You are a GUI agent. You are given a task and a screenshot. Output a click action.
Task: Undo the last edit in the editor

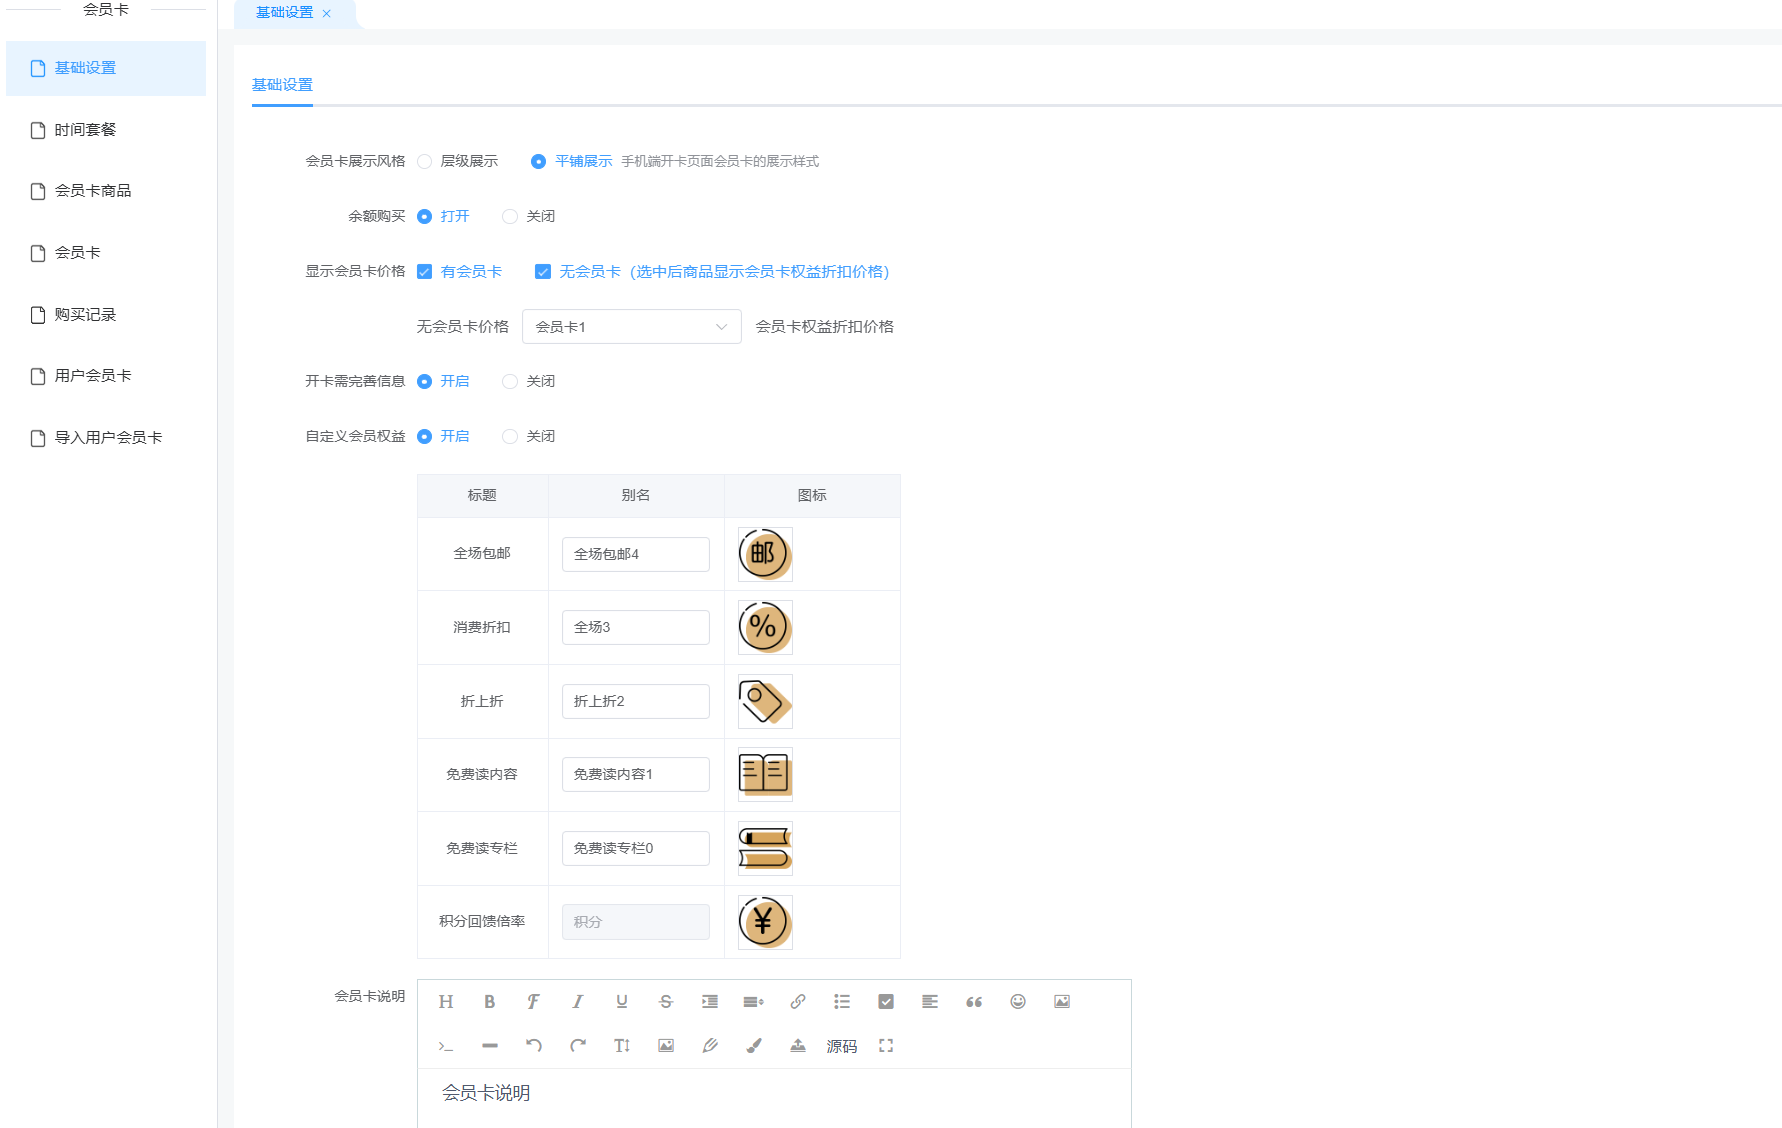[x=534, y=1046]
